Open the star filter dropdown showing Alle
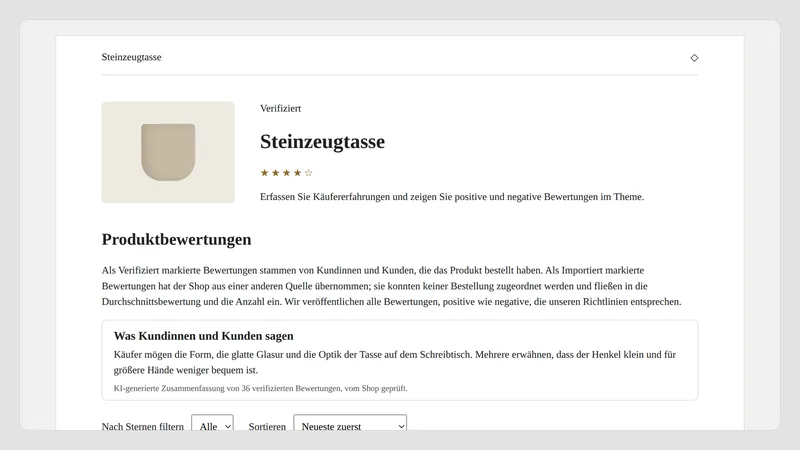Screen dimensions: 800x450 click(212, 424)
